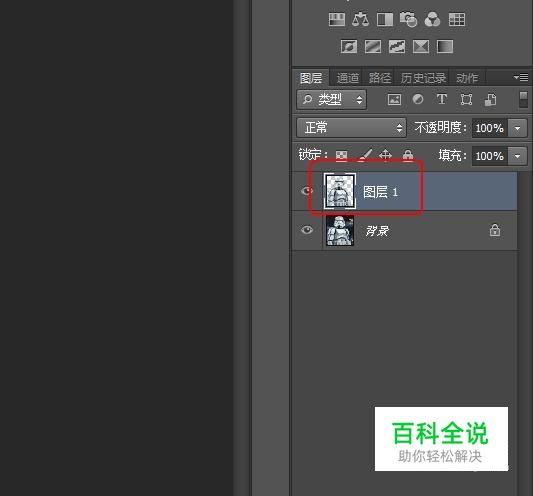
Task: Click the lock icon on 背景 layer
Action: (495, 230)
